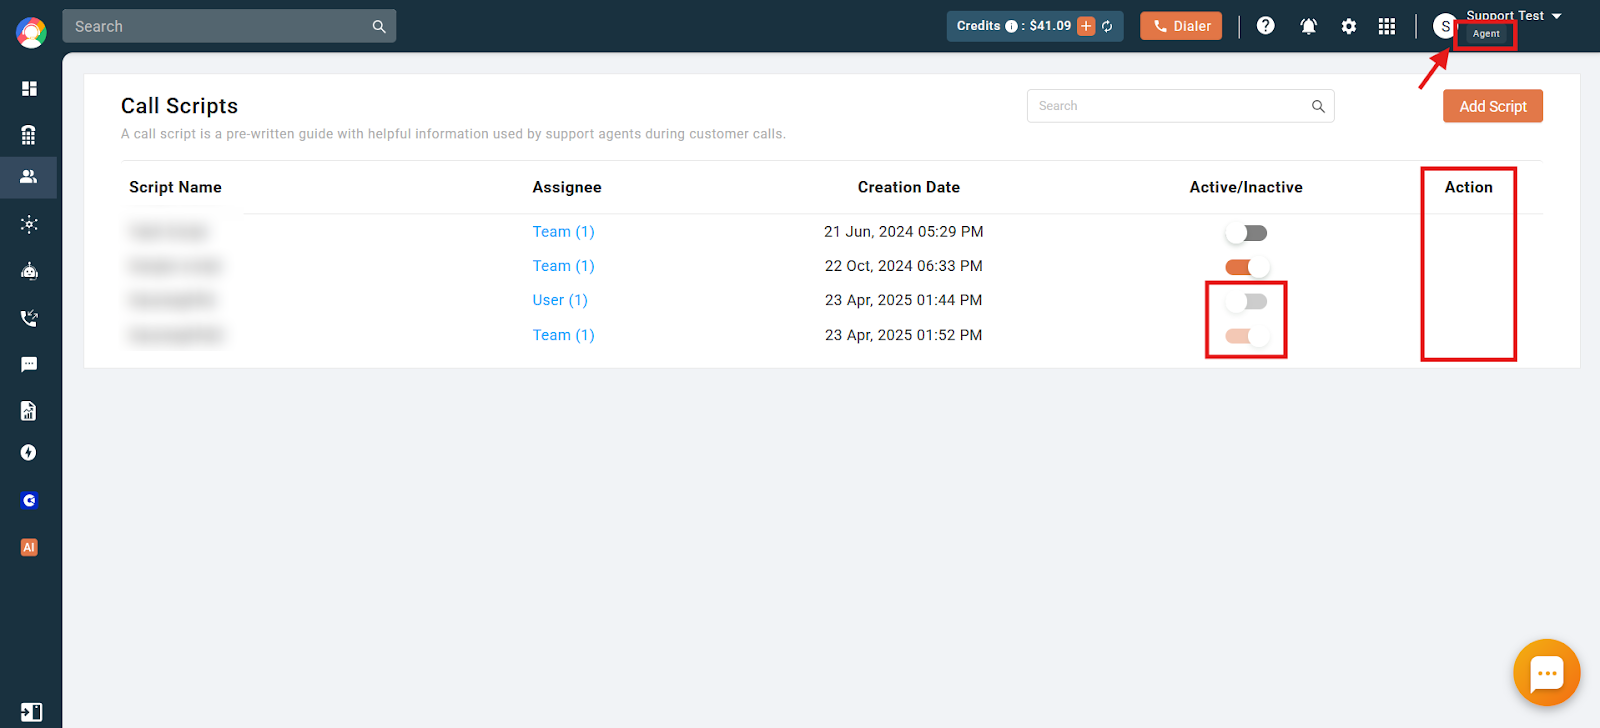Open the blue circular G icon in the sidebar
1600x728 pixels.
point(29,500)
